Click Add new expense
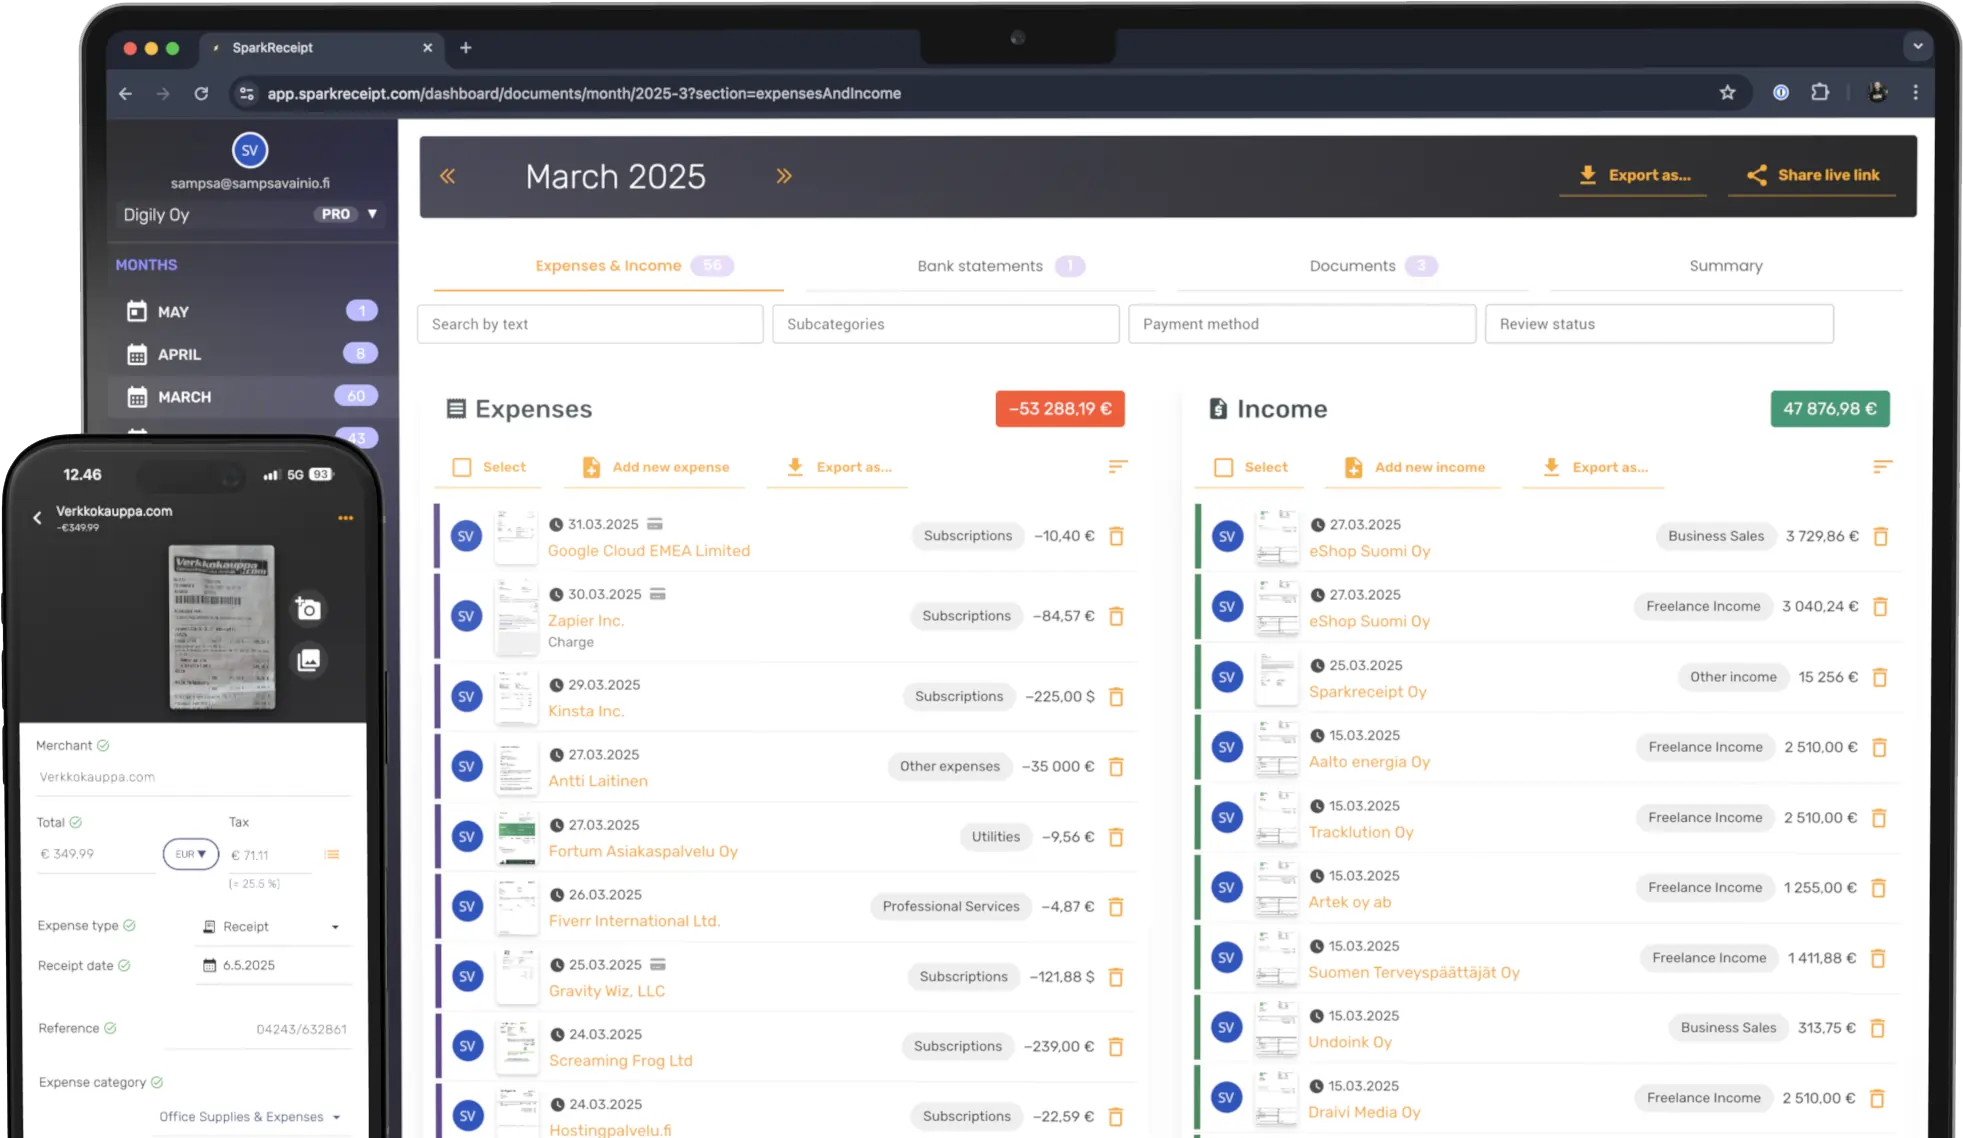The width and height of the screenshot is (1963, 1138). [656, 467]
